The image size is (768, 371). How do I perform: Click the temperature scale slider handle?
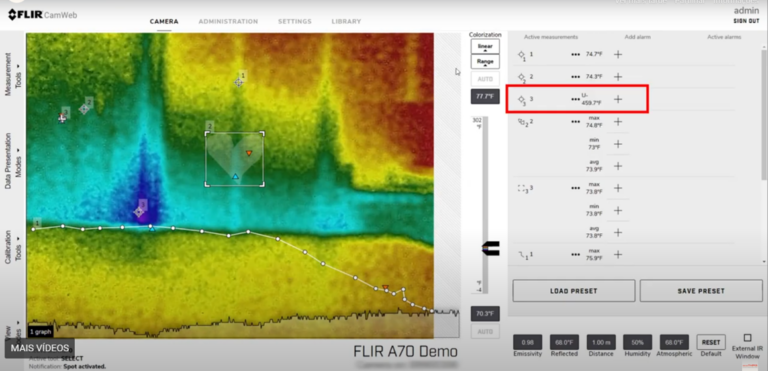(x=490, y=249)
